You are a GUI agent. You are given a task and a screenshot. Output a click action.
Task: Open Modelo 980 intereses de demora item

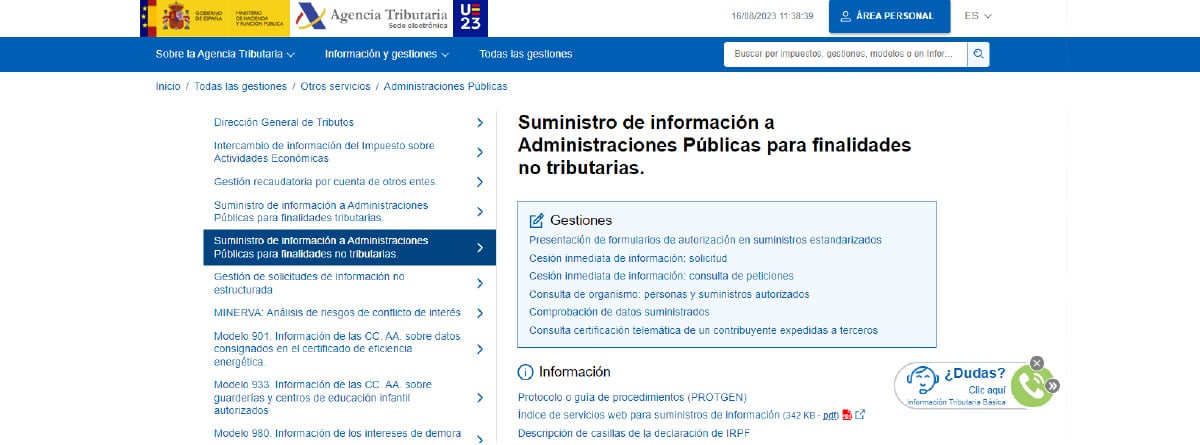pos(337,434)
